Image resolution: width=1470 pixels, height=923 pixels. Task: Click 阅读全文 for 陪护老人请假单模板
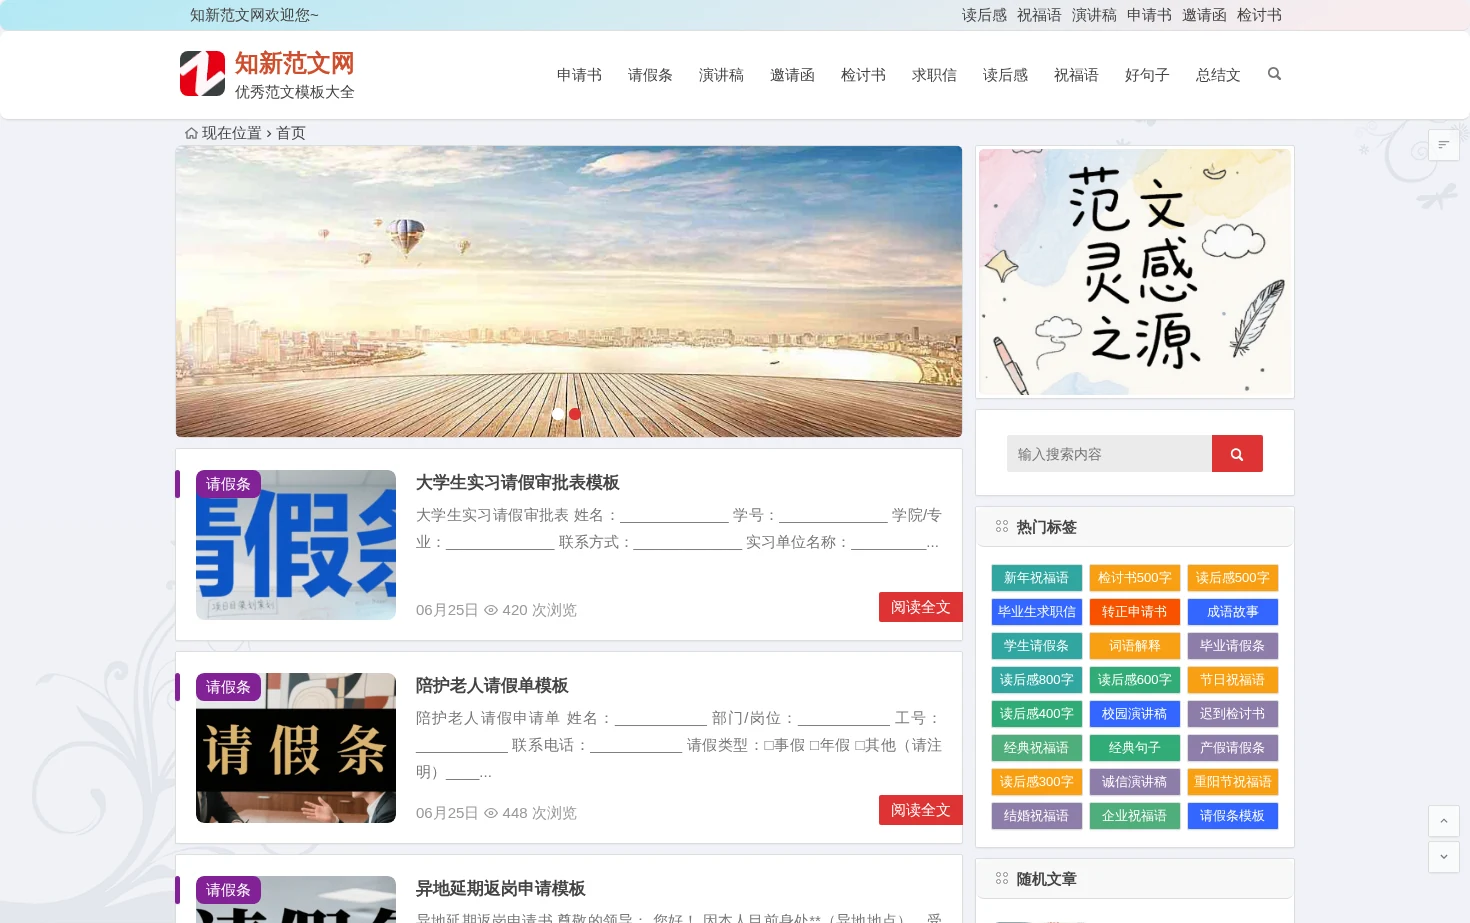(920, 810)
